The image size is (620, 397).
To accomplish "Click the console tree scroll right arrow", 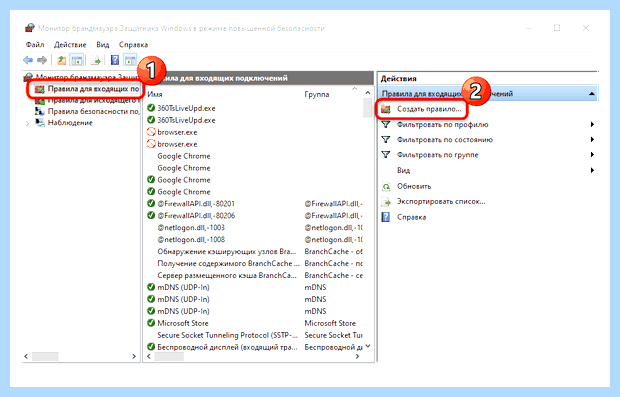I will (x=134, y=356).
